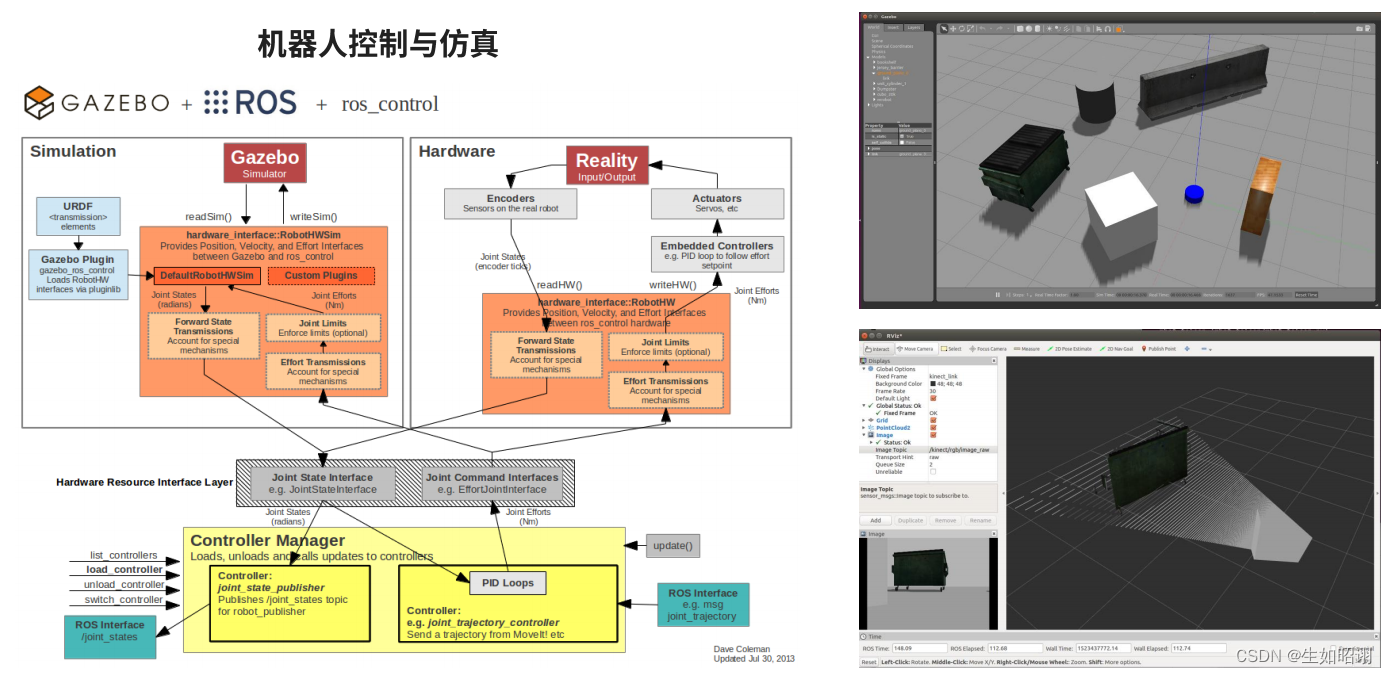
Task: Select the Measure tool in RViz
Action: point(1027,349)
